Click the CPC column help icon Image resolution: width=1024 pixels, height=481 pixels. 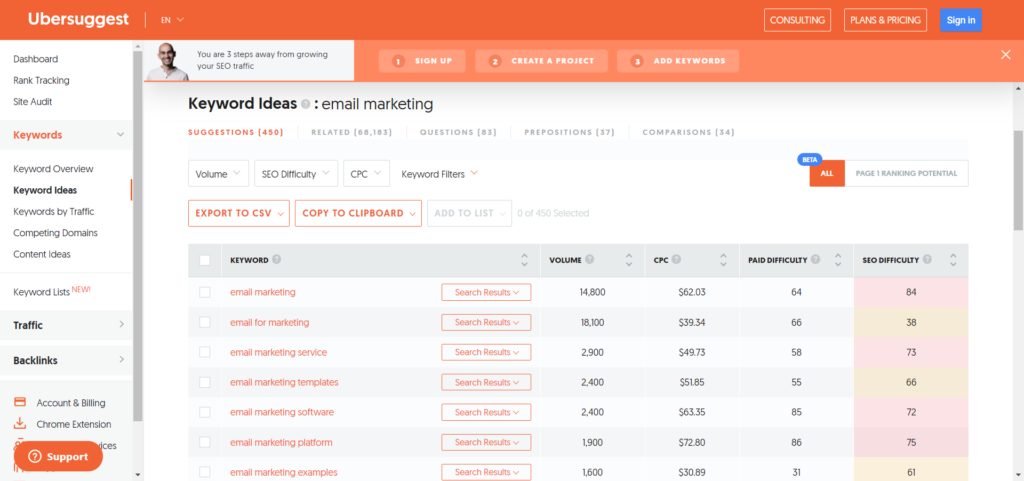(x=677, y=260)
